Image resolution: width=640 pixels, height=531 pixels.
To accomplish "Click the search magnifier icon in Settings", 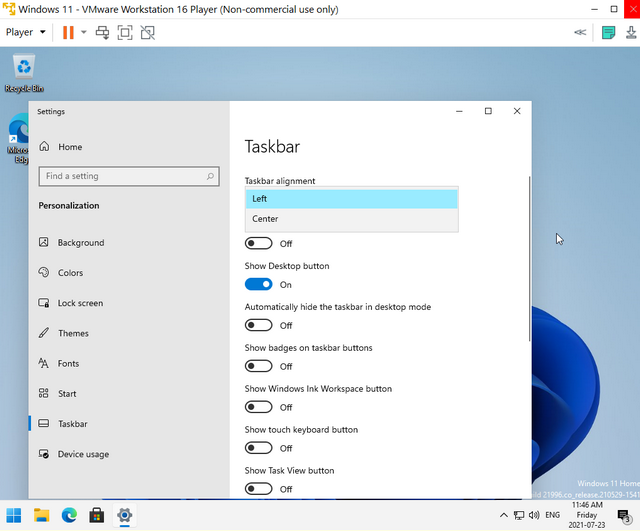I will point(210,176).
